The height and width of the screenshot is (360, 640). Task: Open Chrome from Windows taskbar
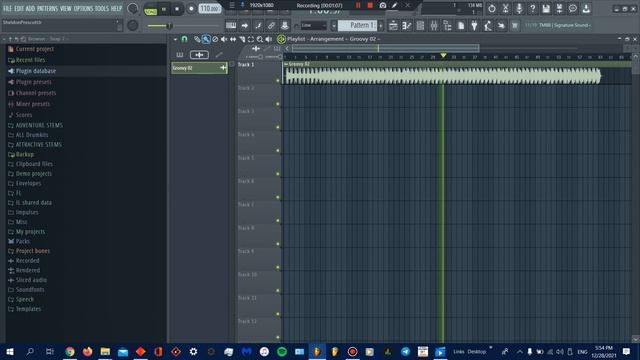[x=70, y=351]
